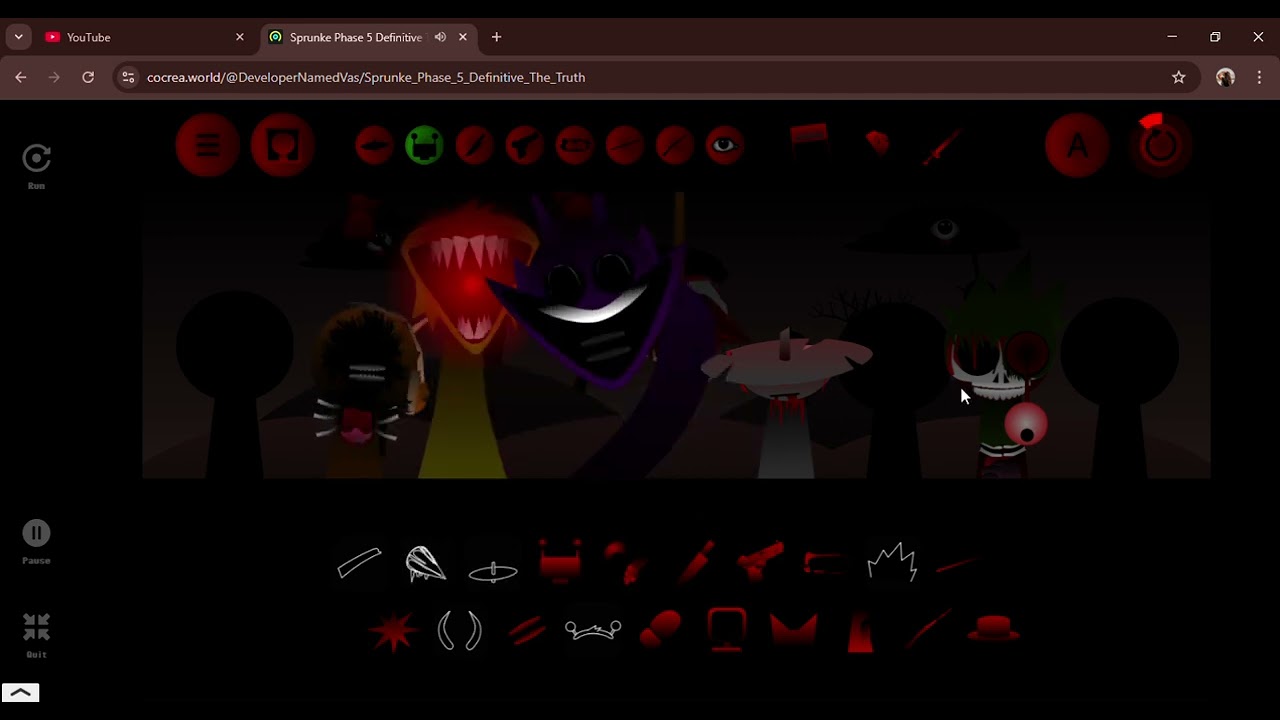Choose the white spiky crown outline icon
Screen dimensions: 1280x720
click(x=892, y=562)
